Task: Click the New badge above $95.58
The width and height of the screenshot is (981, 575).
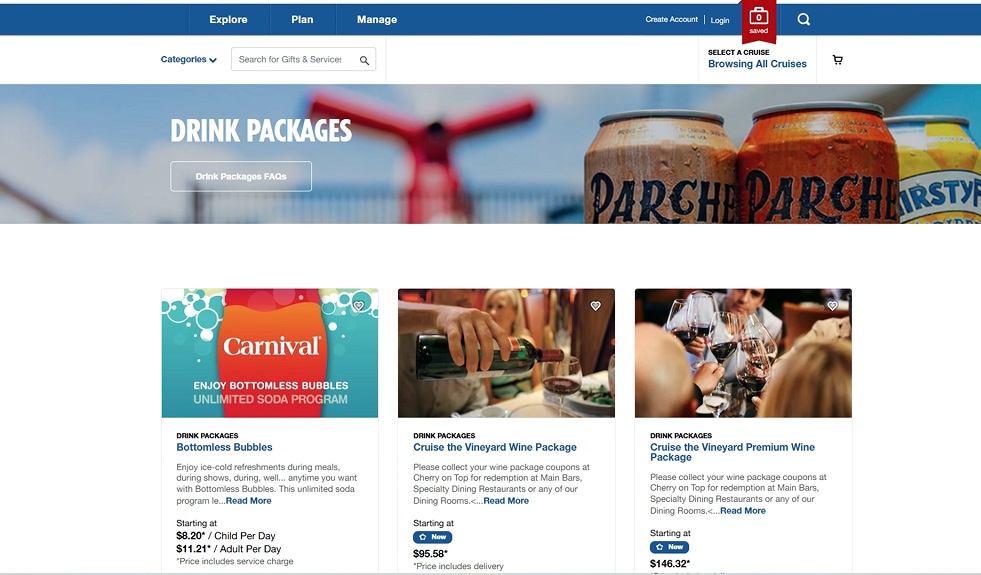Action: point(432,537)
